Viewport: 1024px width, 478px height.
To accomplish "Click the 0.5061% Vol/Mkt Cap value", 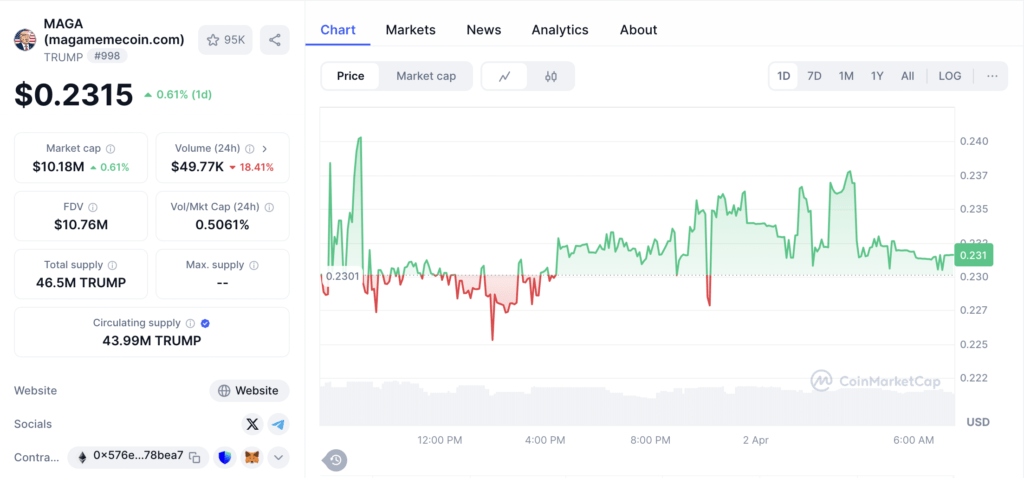I will click(x=223, y=225).
